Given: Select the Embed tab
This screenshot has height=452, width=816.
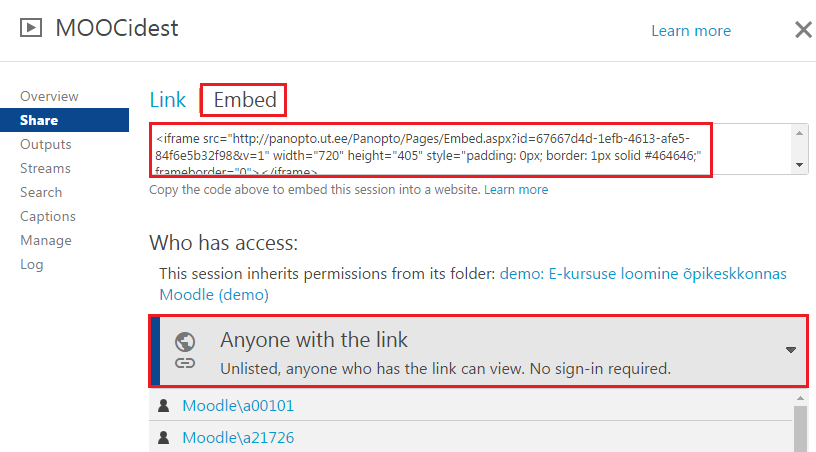Looking at the screenshot, I should 245,100.
